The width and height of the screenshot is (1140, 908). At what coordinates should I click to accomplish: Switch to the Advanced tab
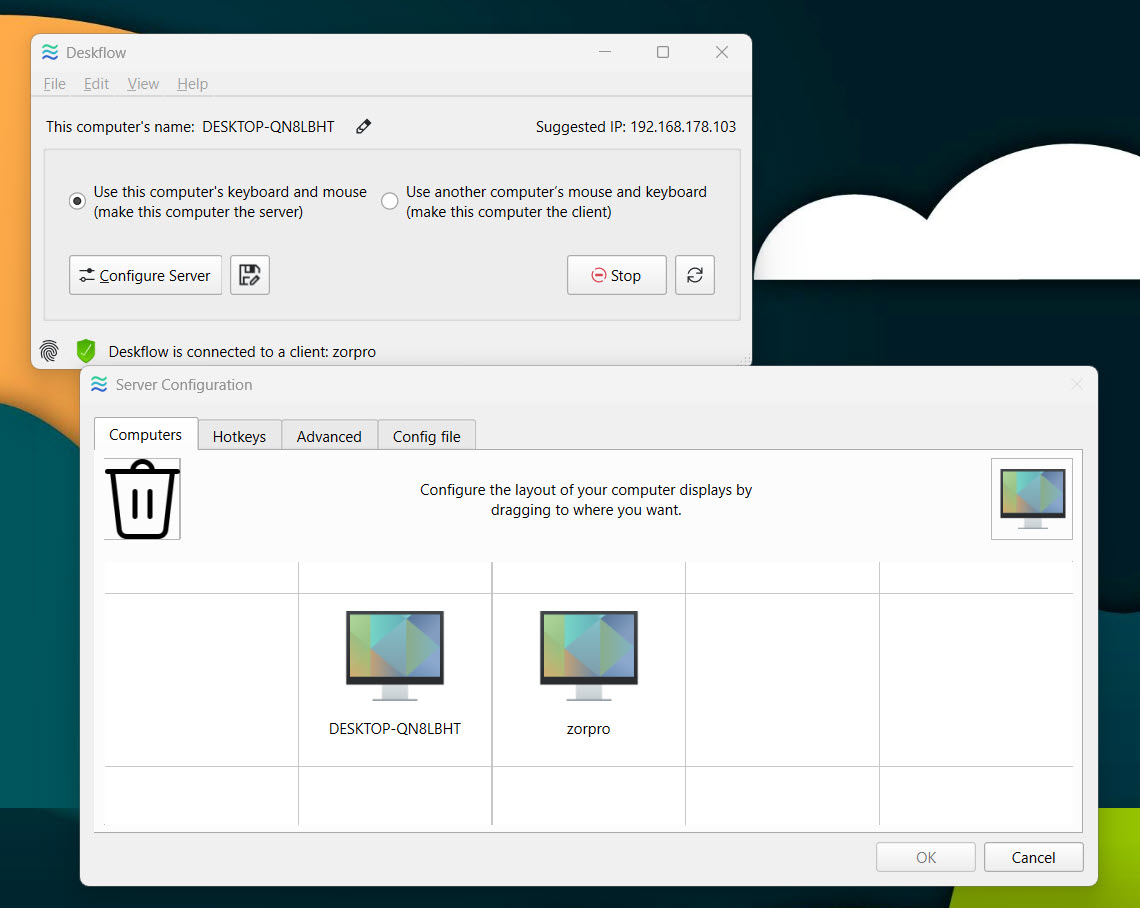[x=329, y=436]
